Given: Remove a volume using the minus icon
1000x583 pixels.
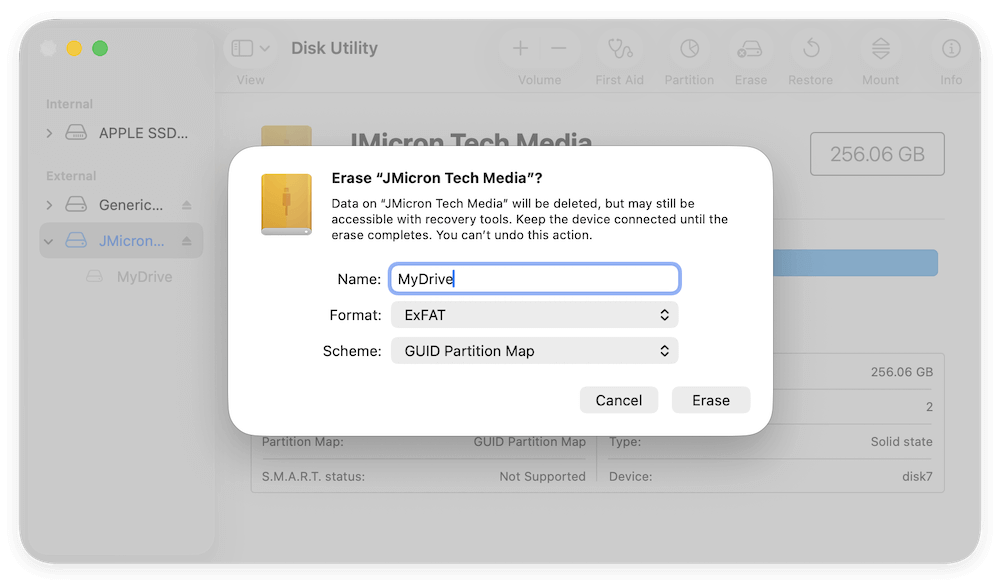Looking at the screenshot, I should coord(558,48).
